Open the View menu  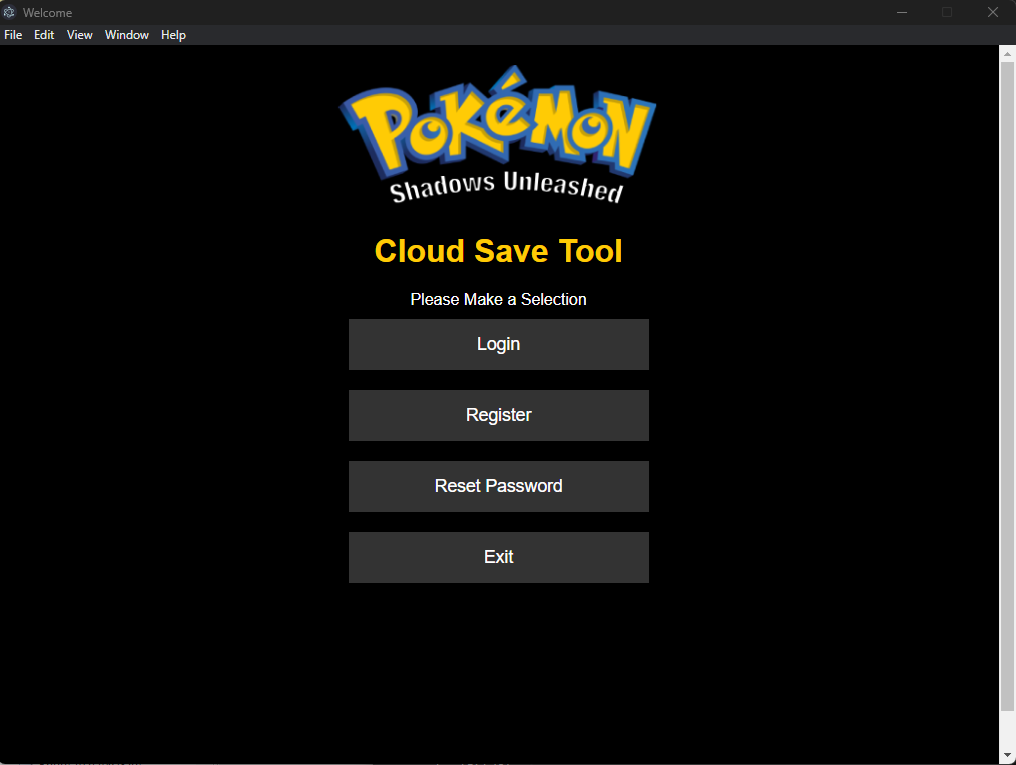click(x=80, y=35)
